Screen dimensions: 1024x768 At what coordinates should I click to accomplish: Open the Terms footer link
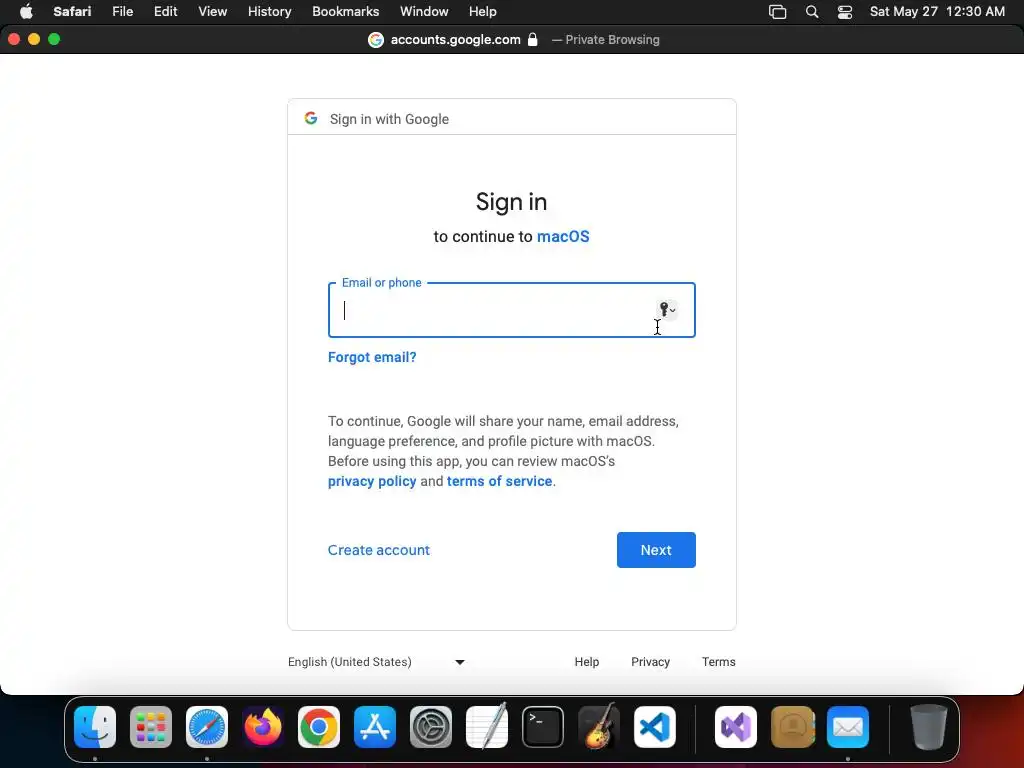(718, 662)
